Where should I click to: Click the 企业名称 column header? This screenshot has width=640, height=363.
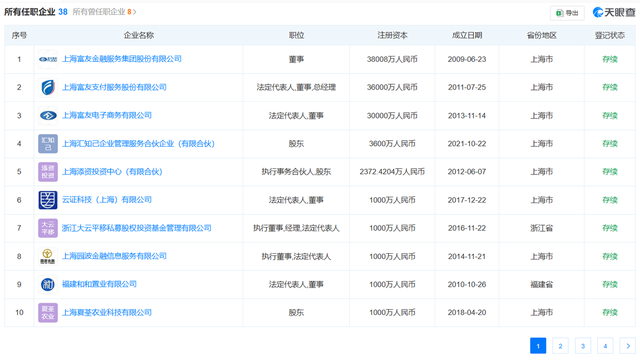[139, 36]
